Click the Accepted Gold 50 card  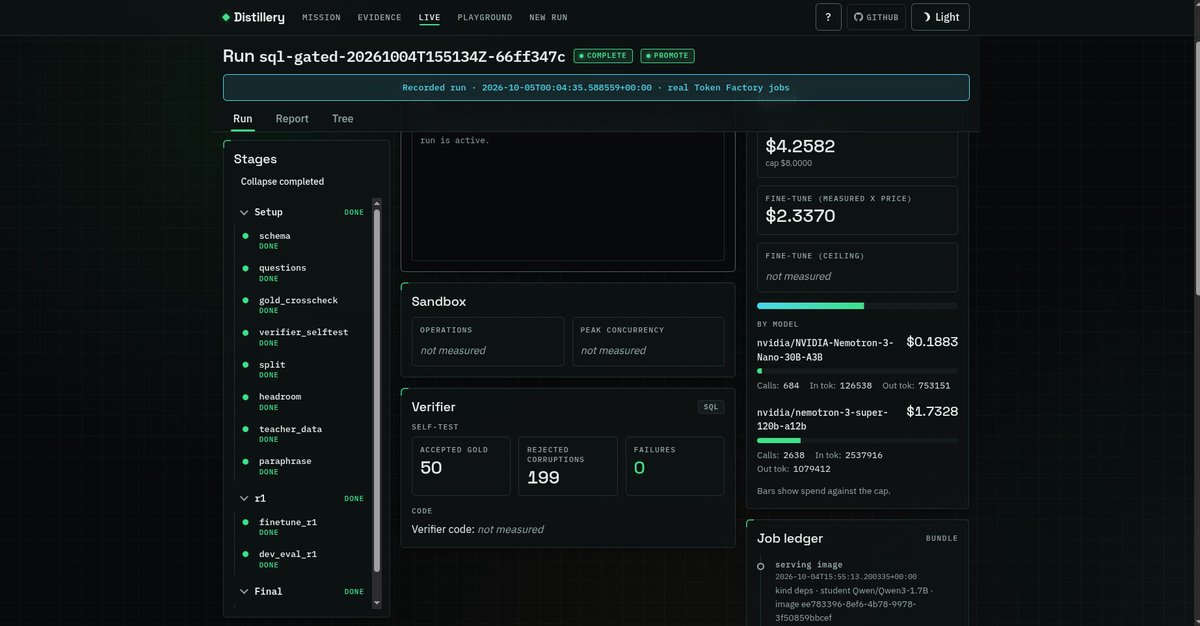(461, 466)
